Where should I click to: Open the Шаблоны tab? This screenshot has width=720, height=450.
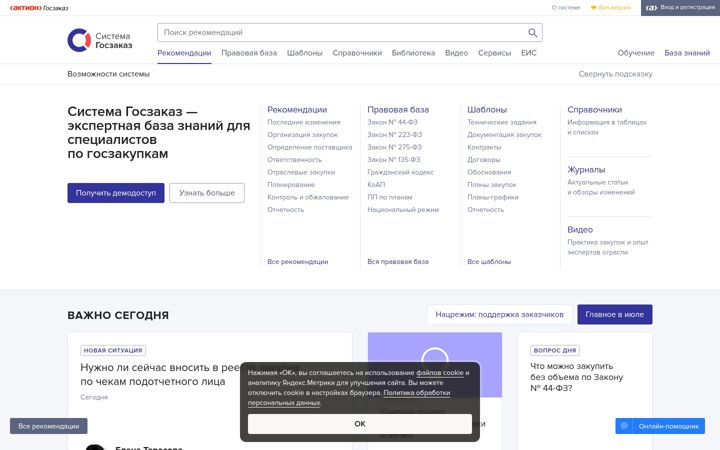coord(304,53)
